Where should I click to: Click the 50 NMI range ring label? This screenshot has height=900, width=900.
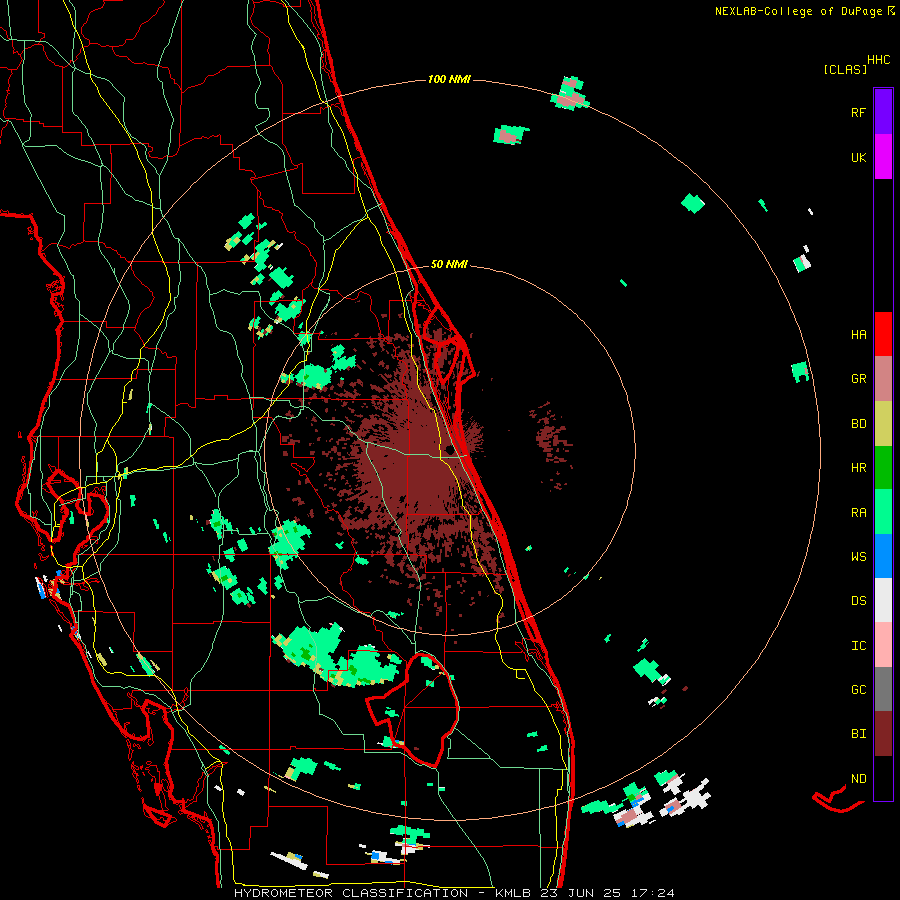pos(449,264)
